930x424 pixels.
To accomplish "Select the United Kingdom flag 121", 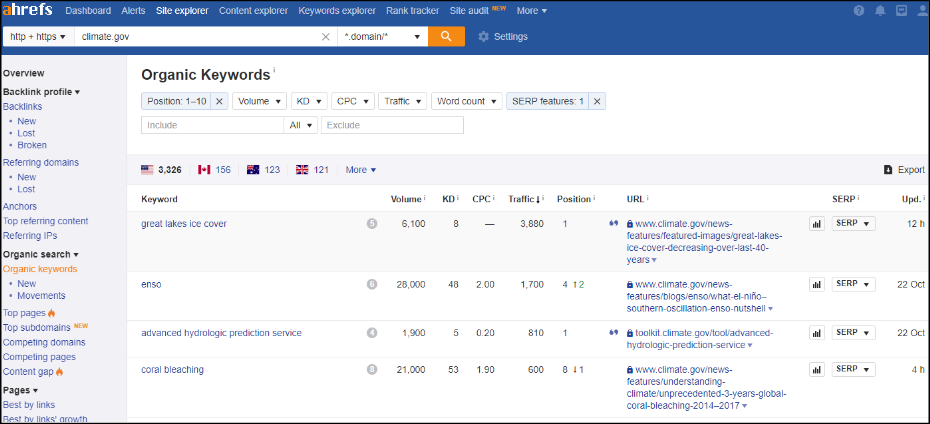I will tap(312, 170).
